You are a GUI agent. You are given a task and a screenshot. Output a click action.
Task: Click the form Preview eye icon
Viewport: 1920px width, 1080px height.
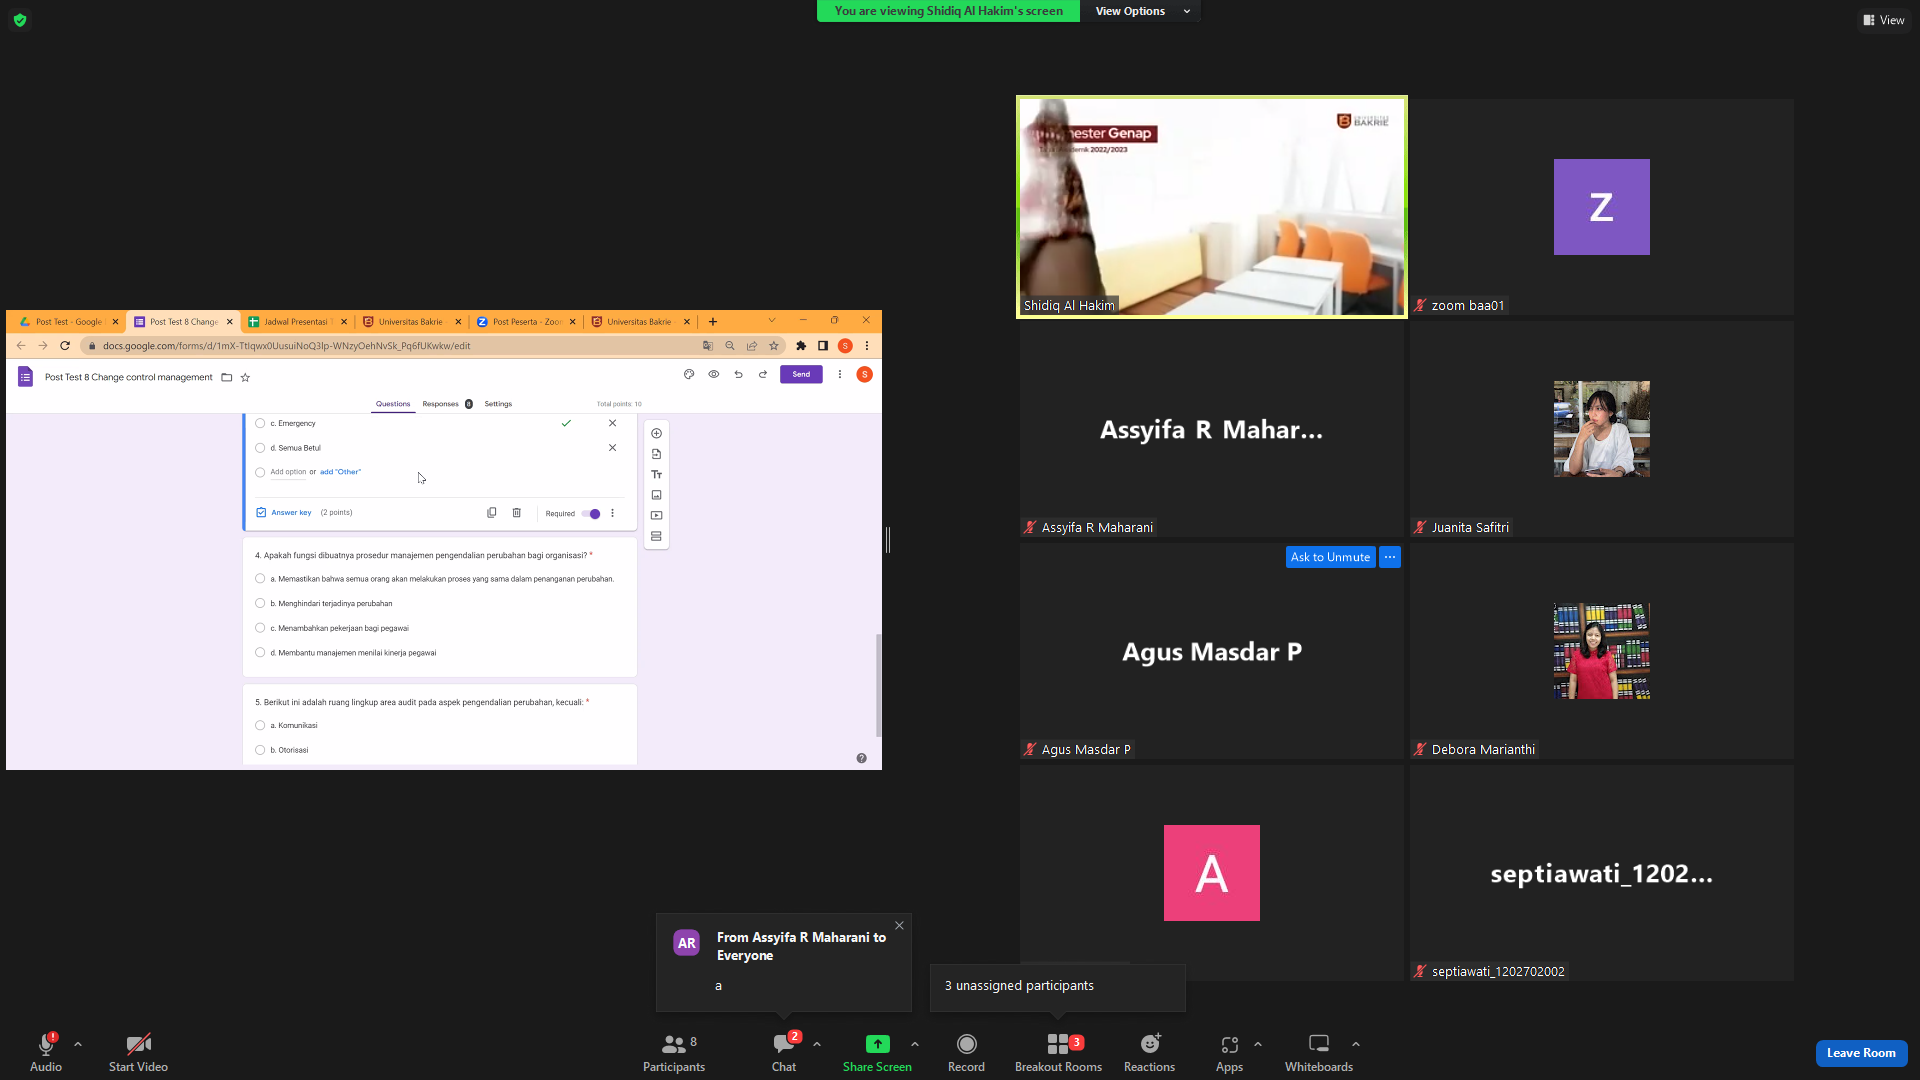coord(714,374)
